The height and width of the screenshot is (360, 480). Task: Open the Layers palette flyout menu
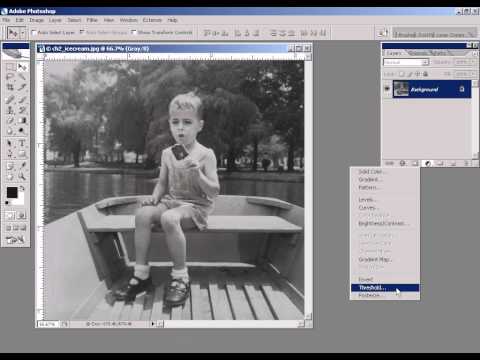point(475,53)
